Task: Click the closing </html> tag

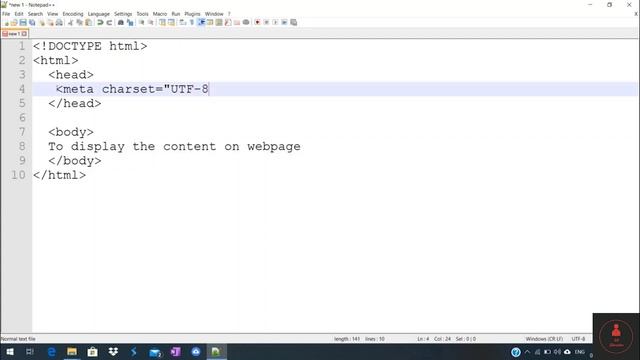Action: point(60,175)
